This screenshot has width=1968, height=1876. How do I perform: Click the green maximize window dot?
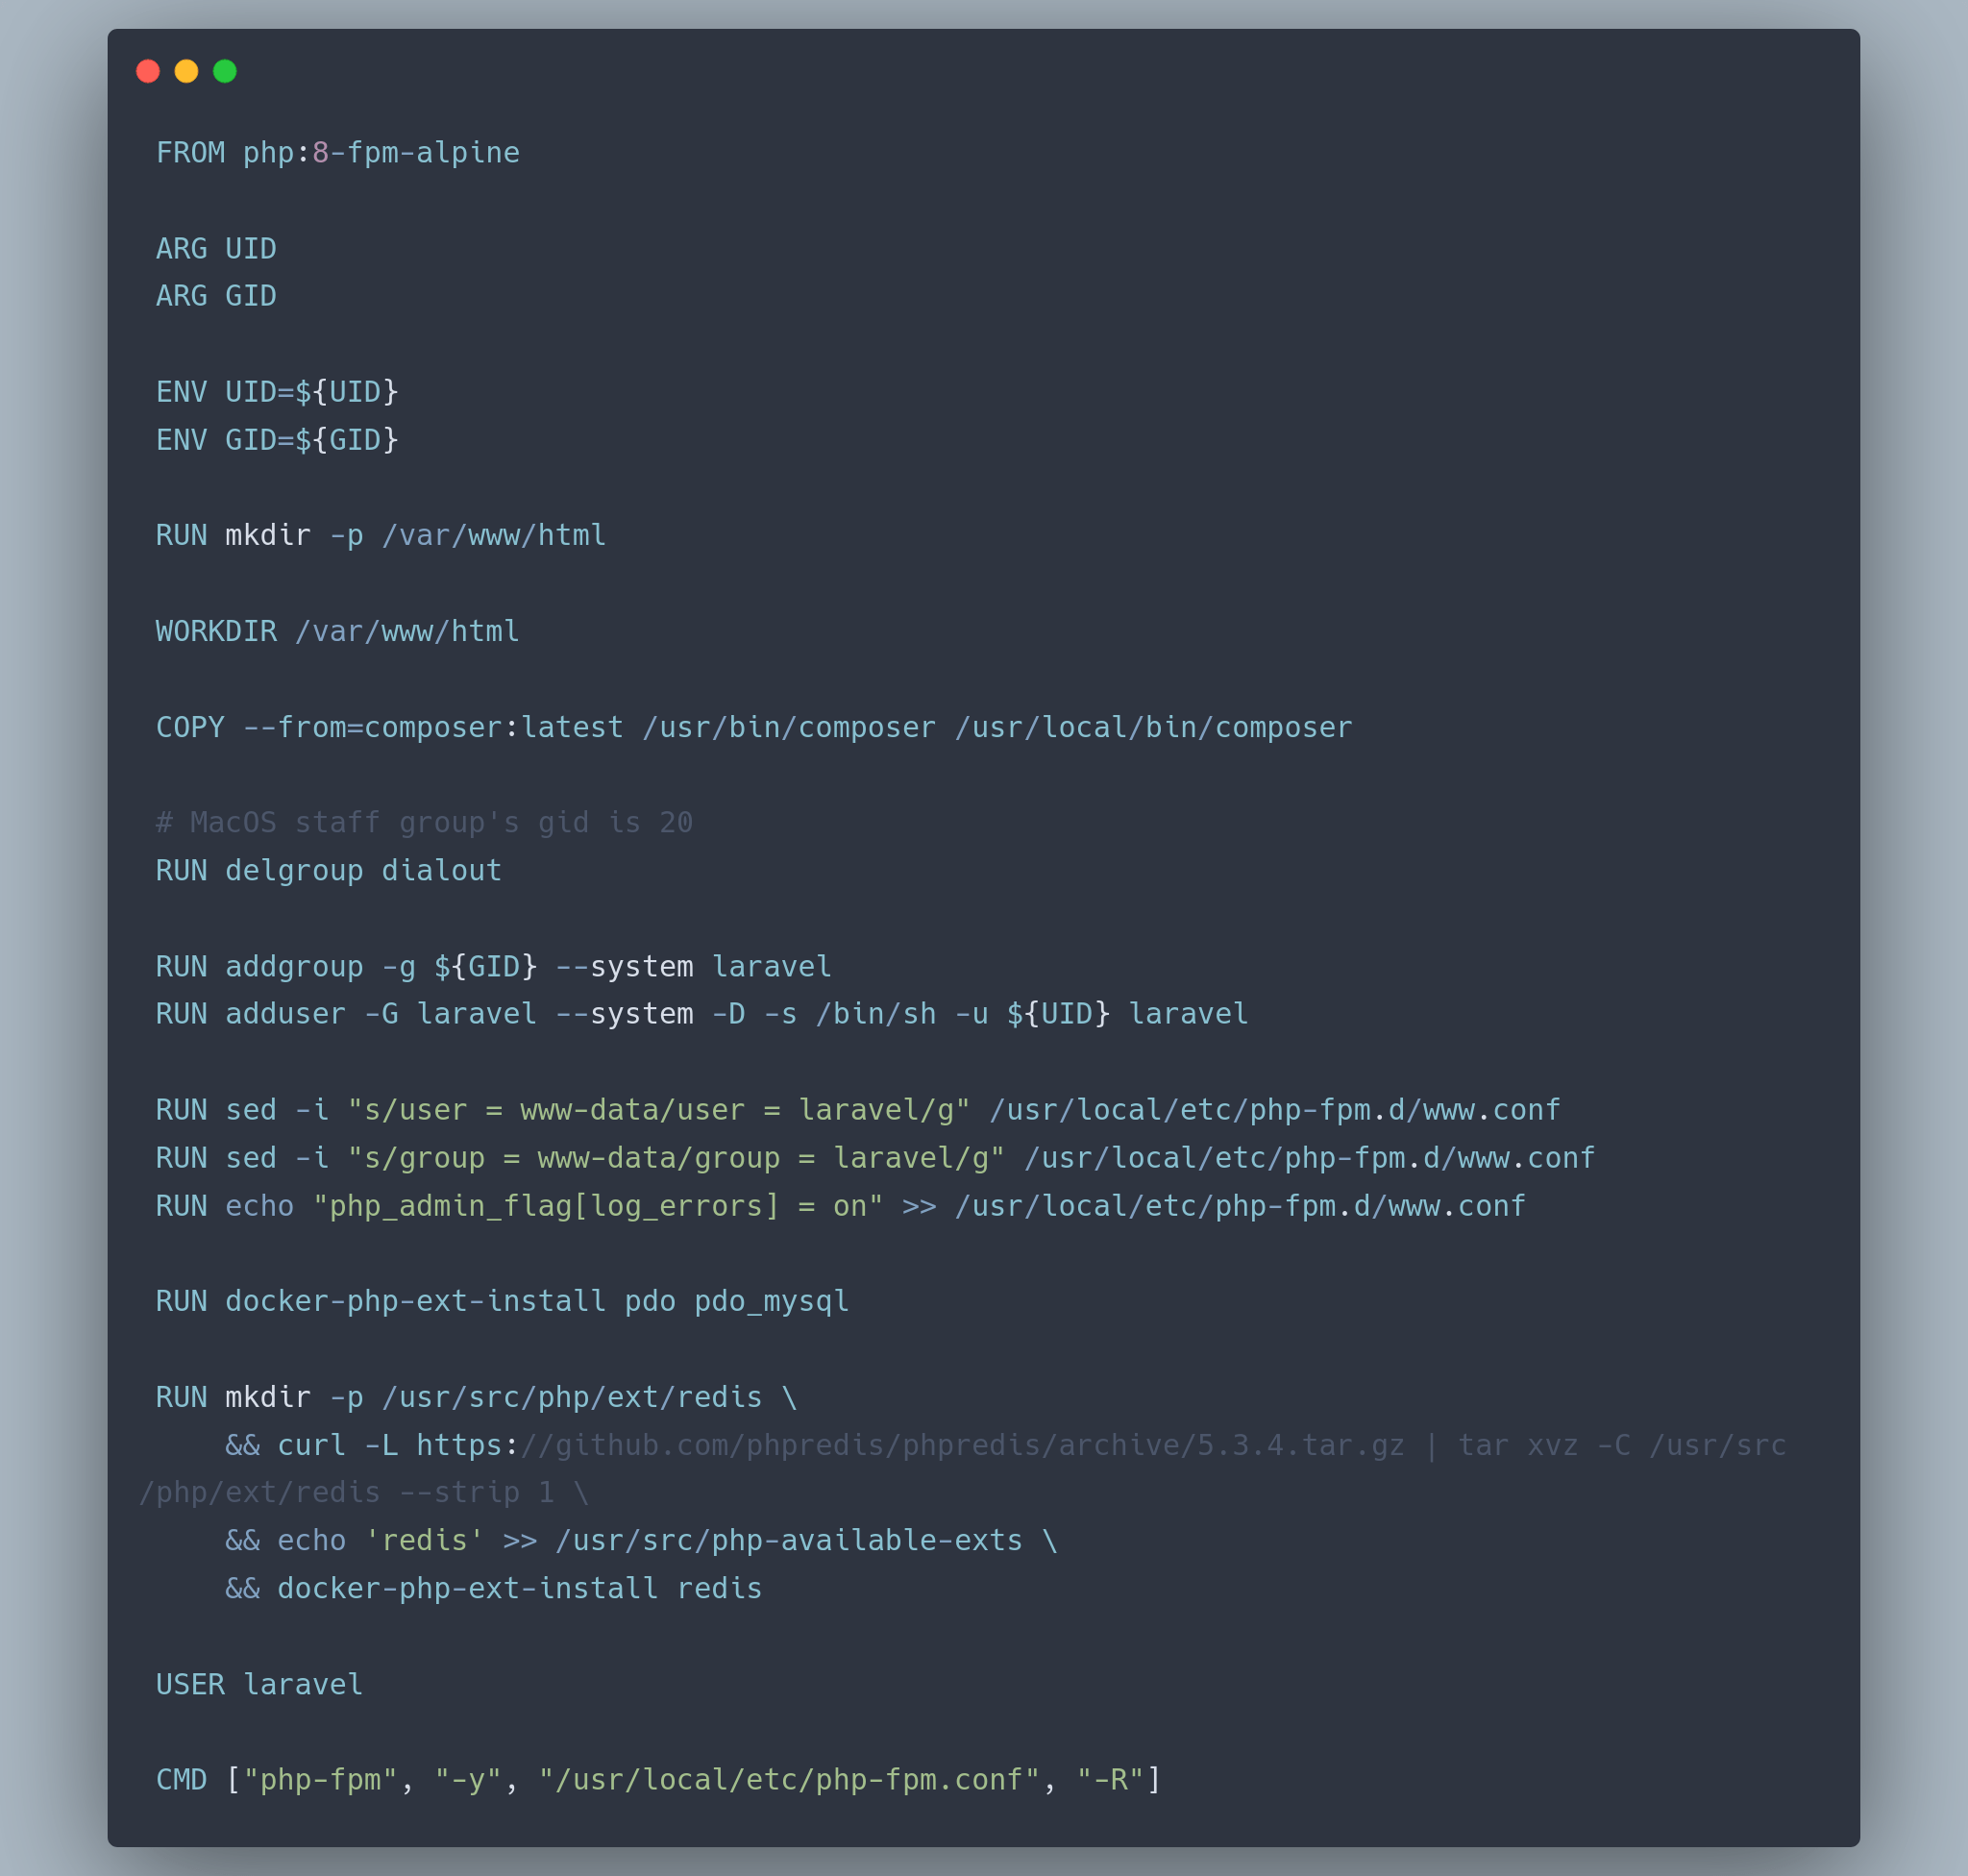(225, 71)
